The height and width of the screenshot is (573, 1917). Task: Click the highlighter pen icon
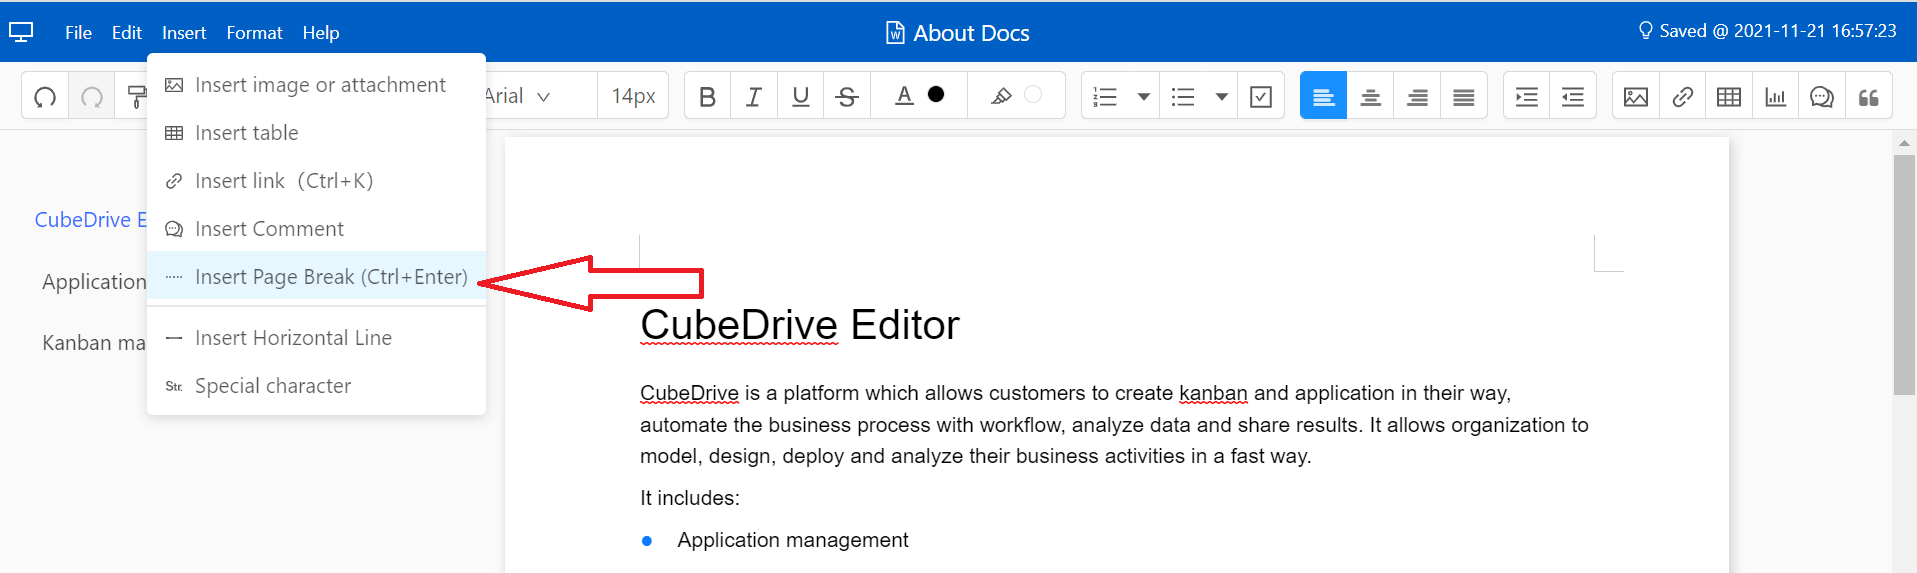coord(1000,96)
